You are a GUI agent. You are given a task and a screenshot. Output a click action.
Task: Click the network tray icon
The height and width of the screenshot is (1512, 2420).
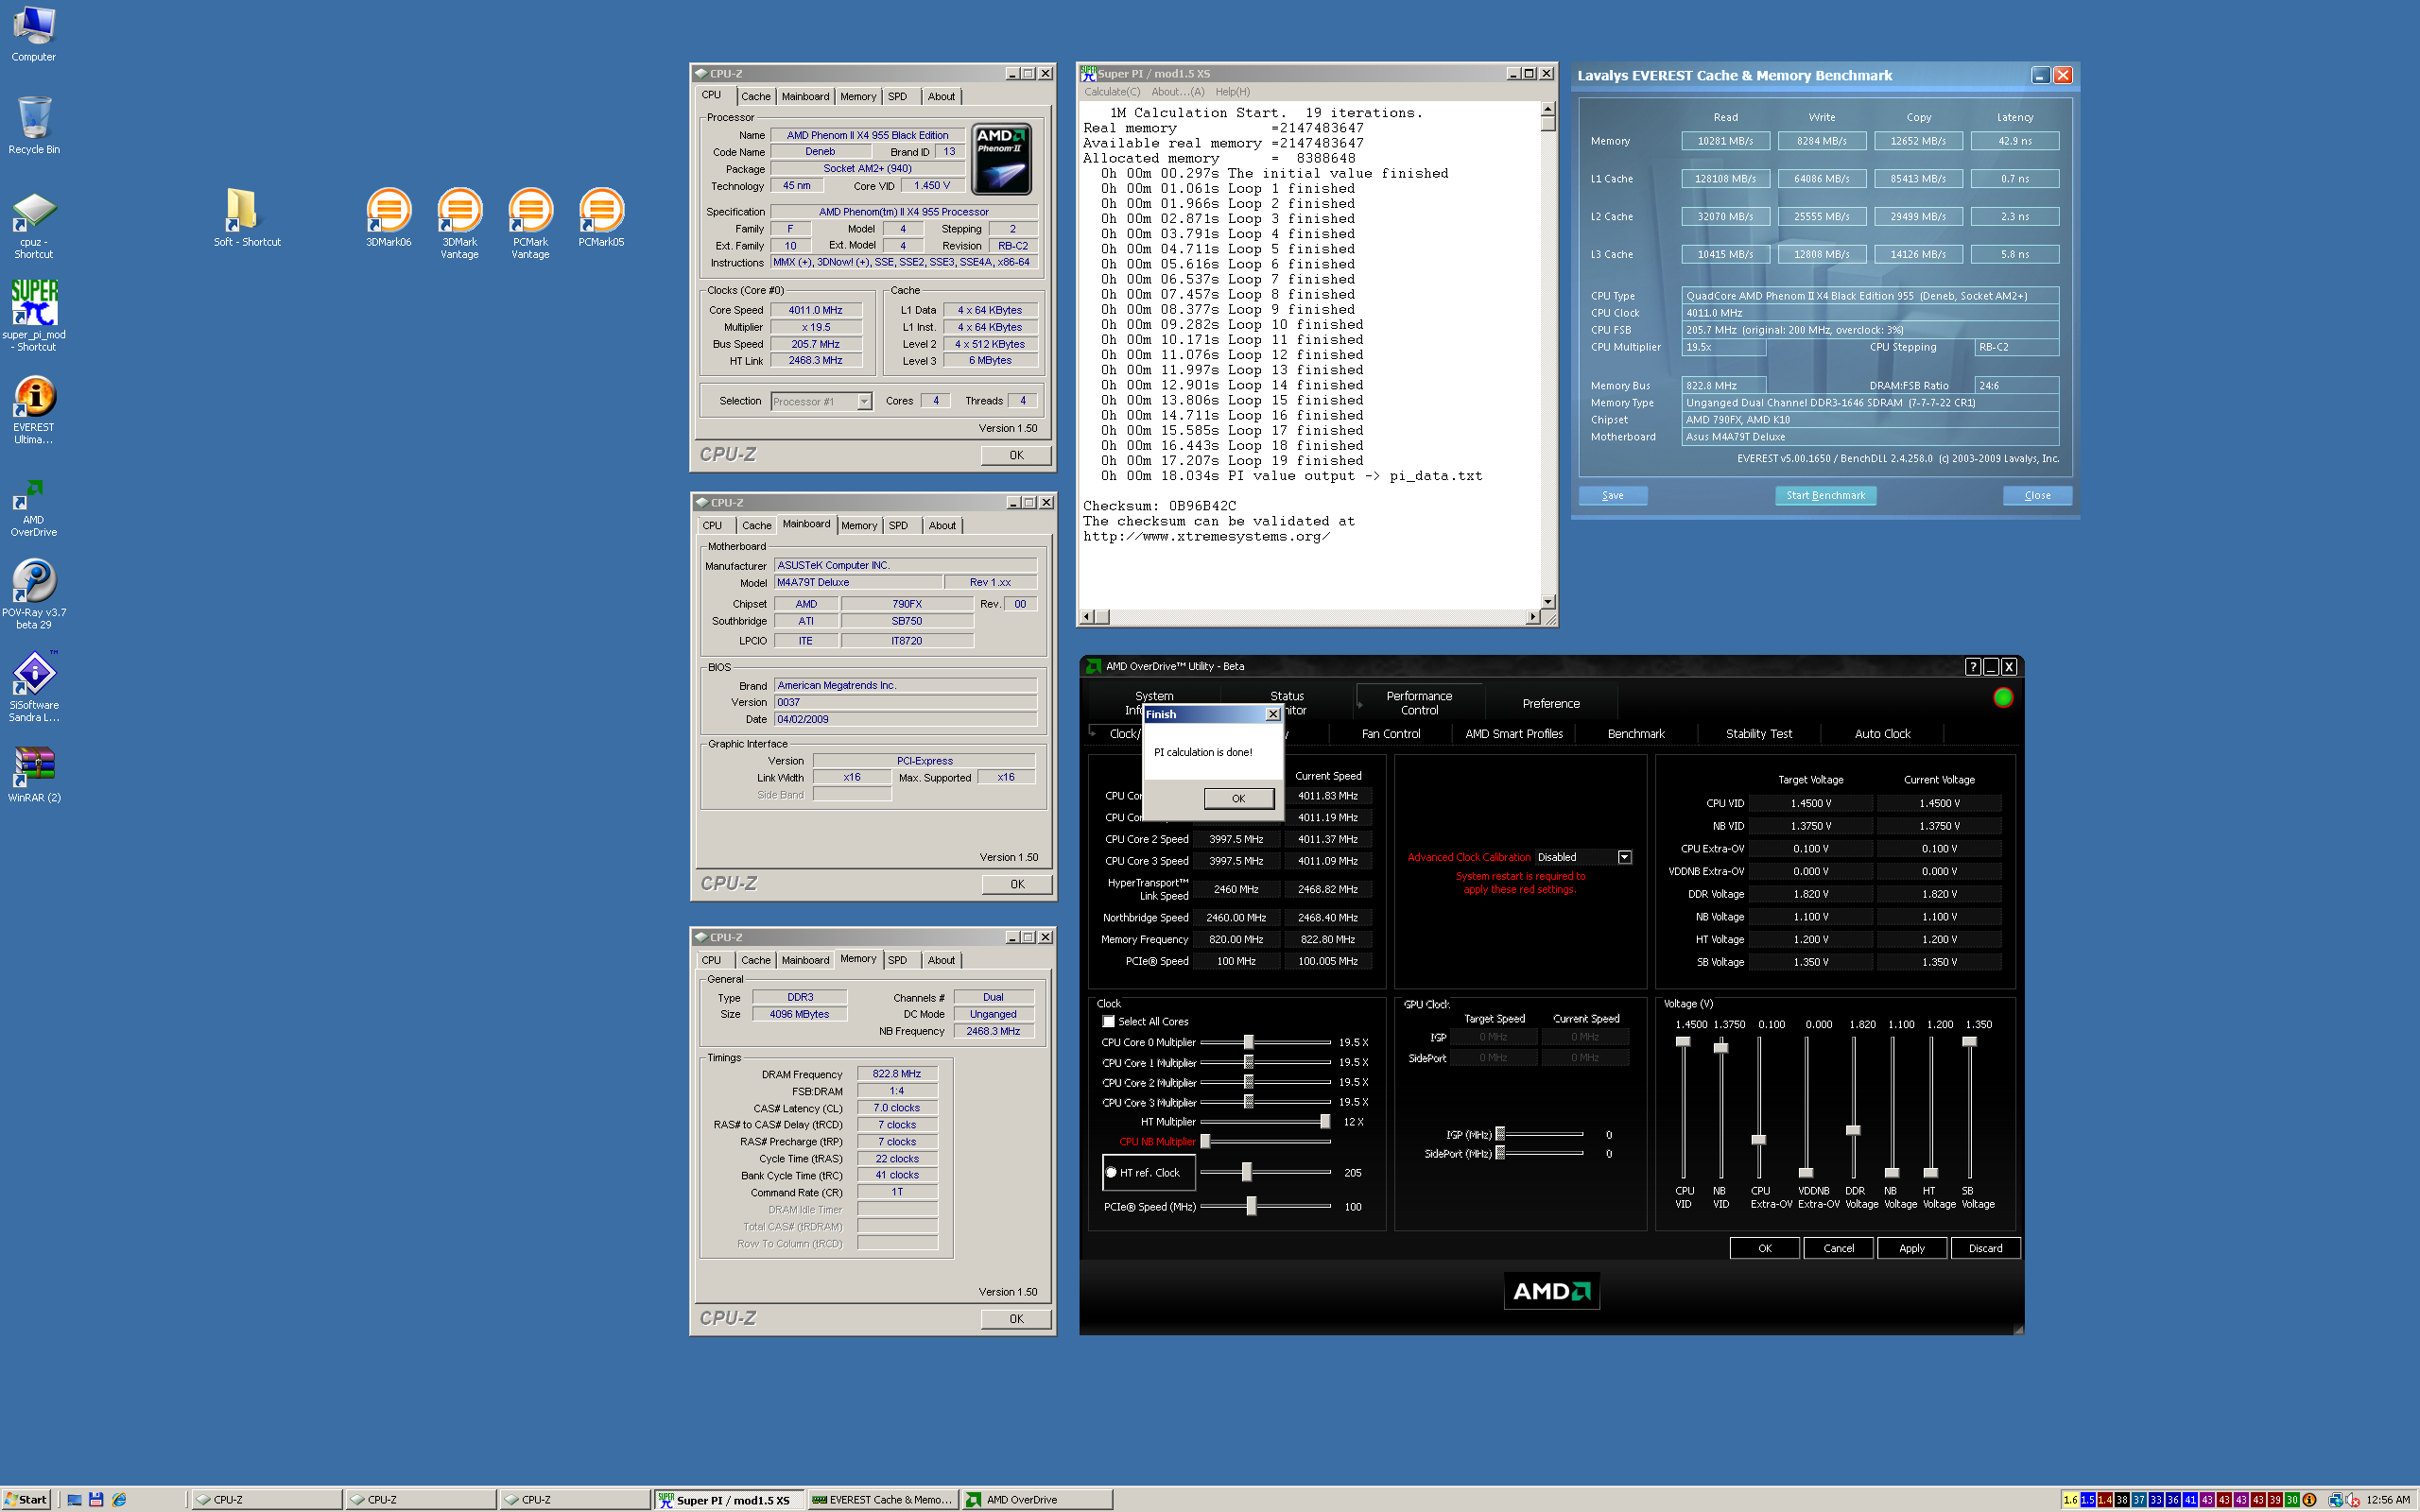(2335, 1500)
